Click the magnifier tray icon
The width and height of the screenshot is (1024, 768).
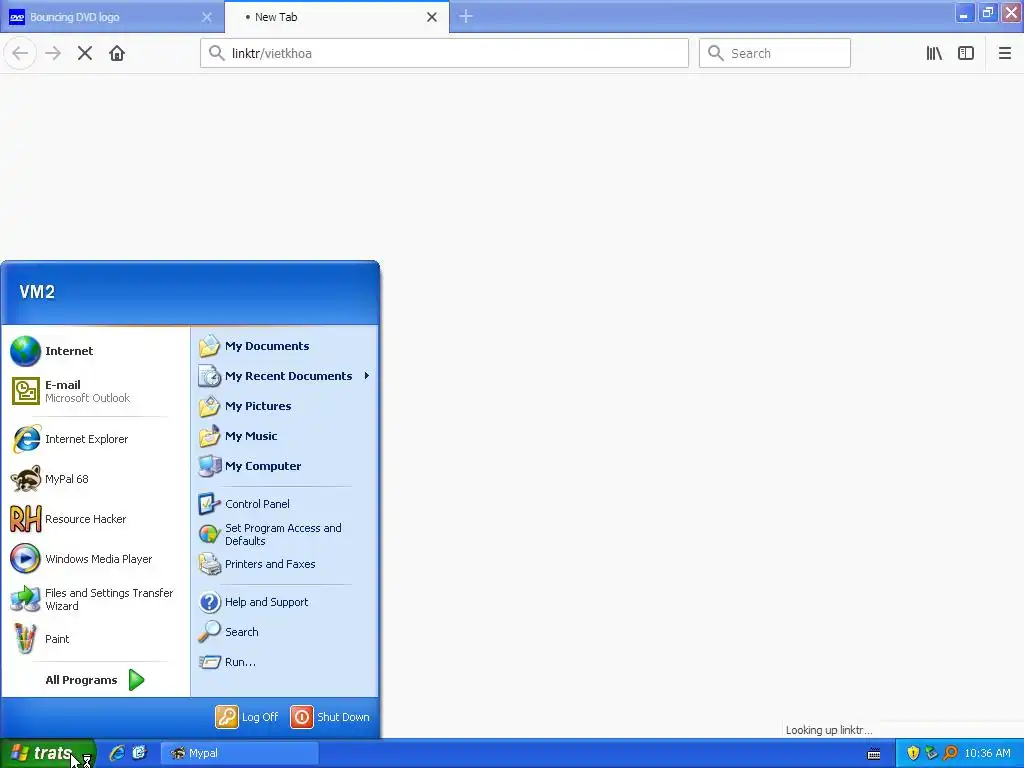(950, 753)
